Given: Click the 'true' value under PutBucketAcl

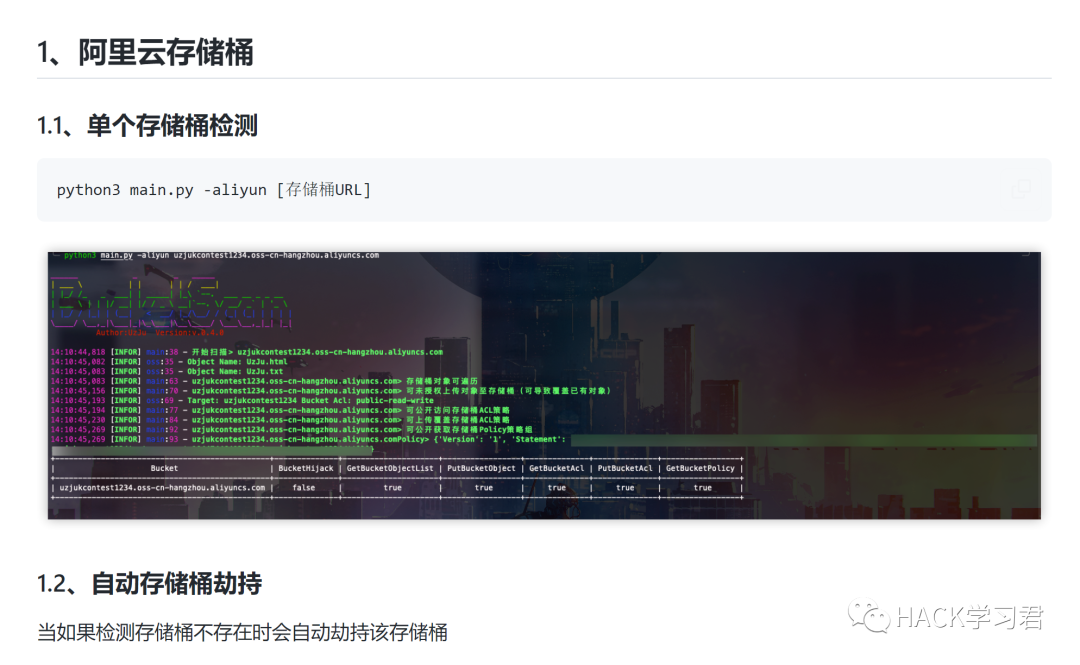Looking at the screenshot, I should click(x=625, y=487).
